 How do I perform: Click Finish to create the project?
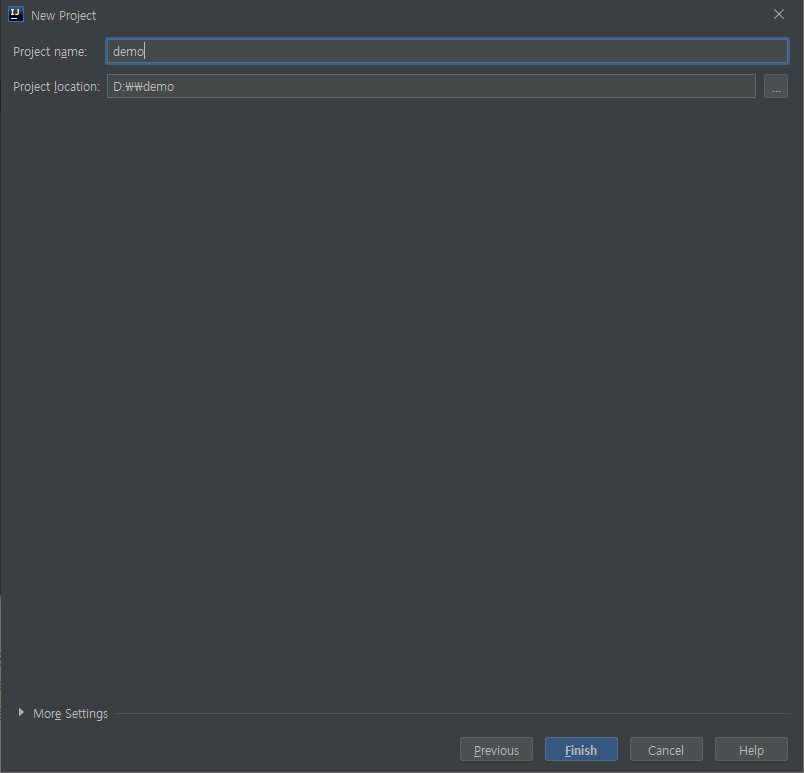pos(581,749)
